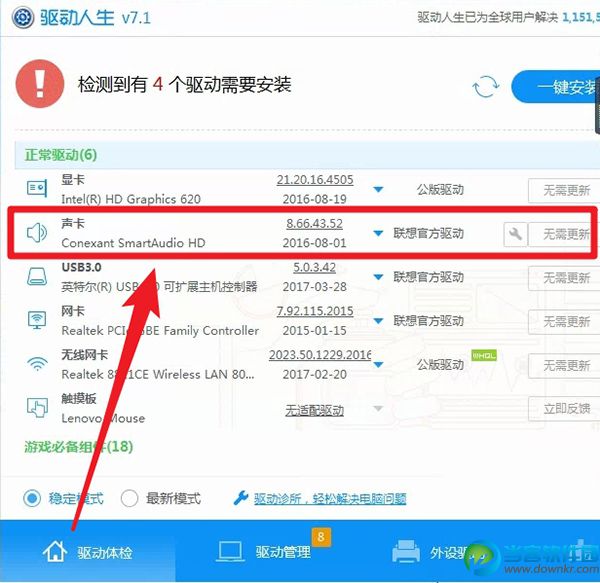This screenshot has width=600, height=583.
Task: Click the 驱动人生 gear logo icon
Action: point(23,18)
